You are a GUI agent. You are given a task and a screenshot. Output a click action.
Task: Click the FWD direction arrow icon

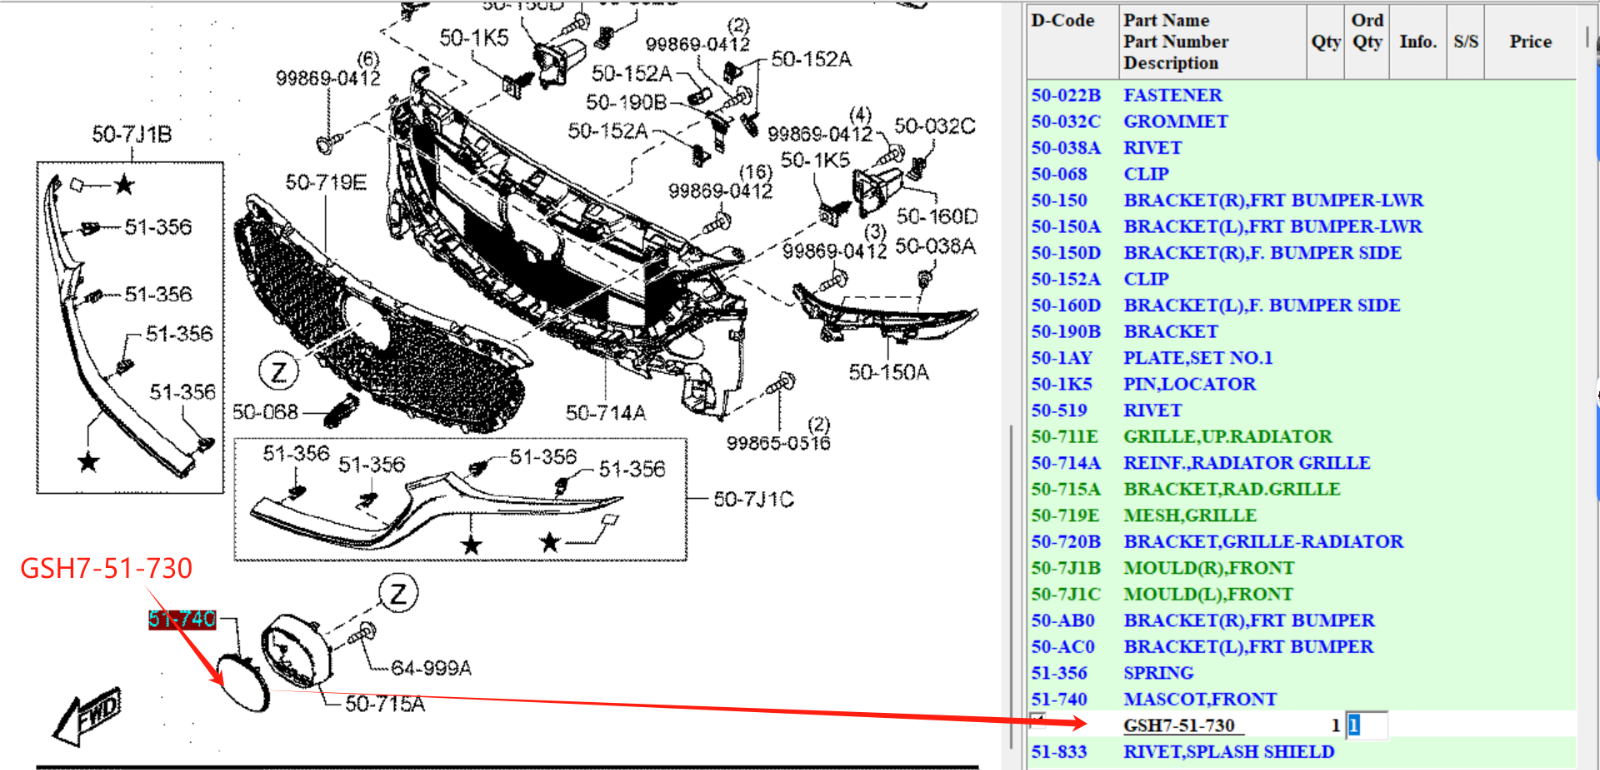pyautogui.click(x=88, y=715)
